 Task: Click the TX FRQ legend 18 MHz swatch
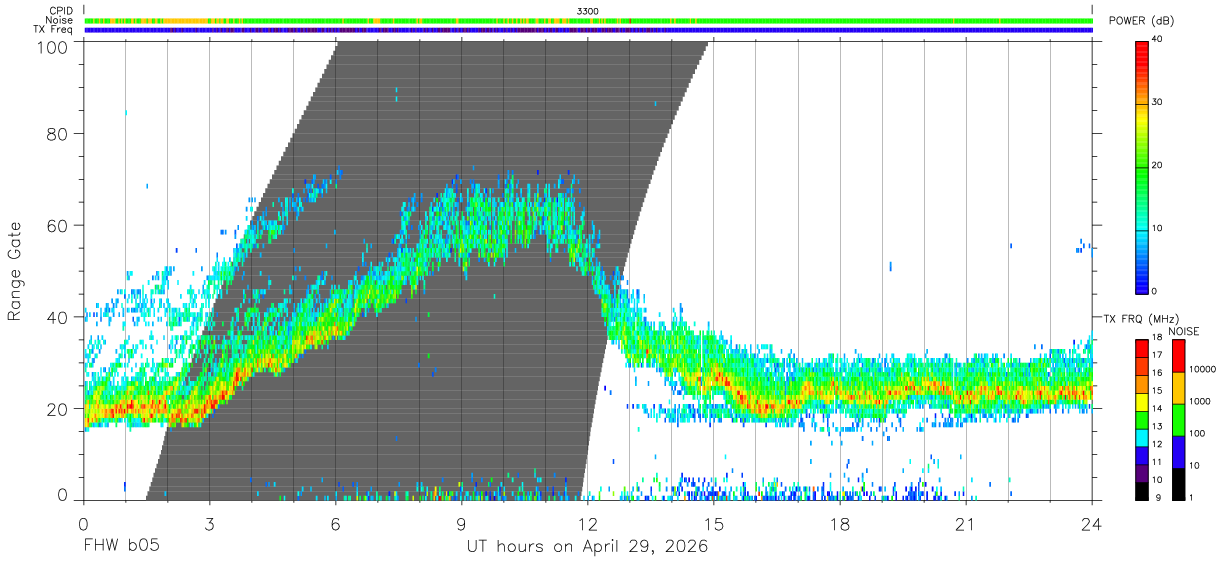(1141, 347)
